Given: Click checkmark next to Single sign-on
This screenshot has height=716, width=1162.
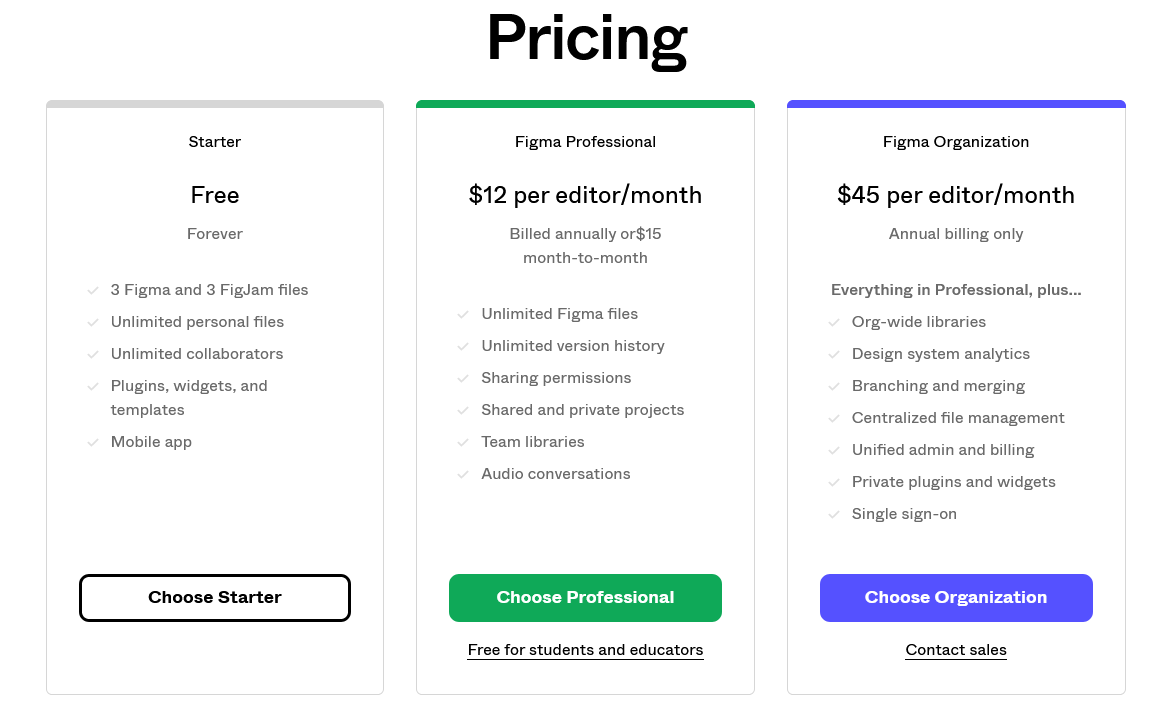Looking at the screenshot, I should point(834,514).
